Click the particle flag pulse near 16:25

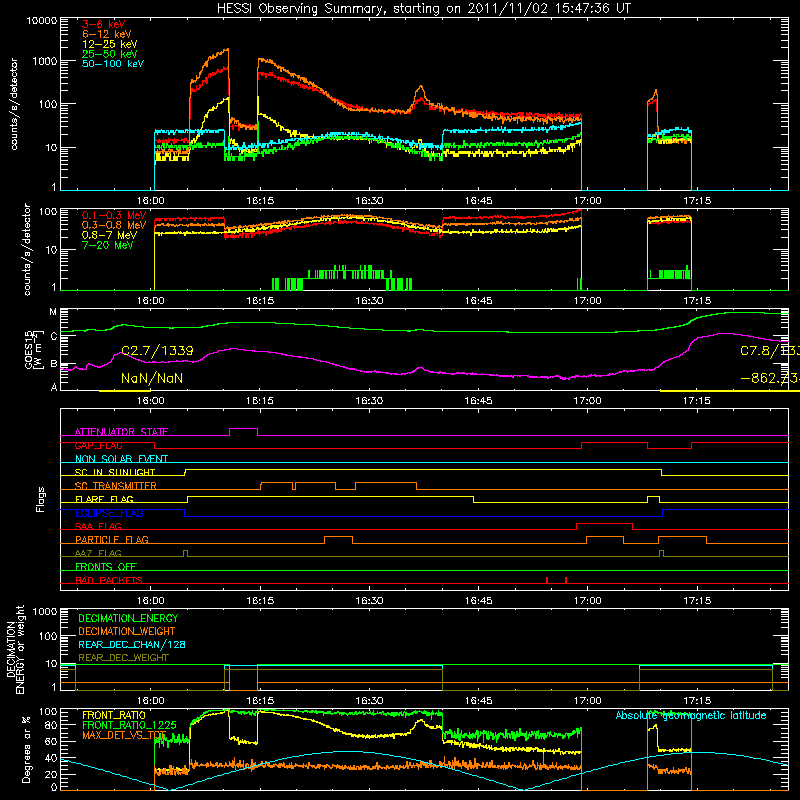coord(338,537)
